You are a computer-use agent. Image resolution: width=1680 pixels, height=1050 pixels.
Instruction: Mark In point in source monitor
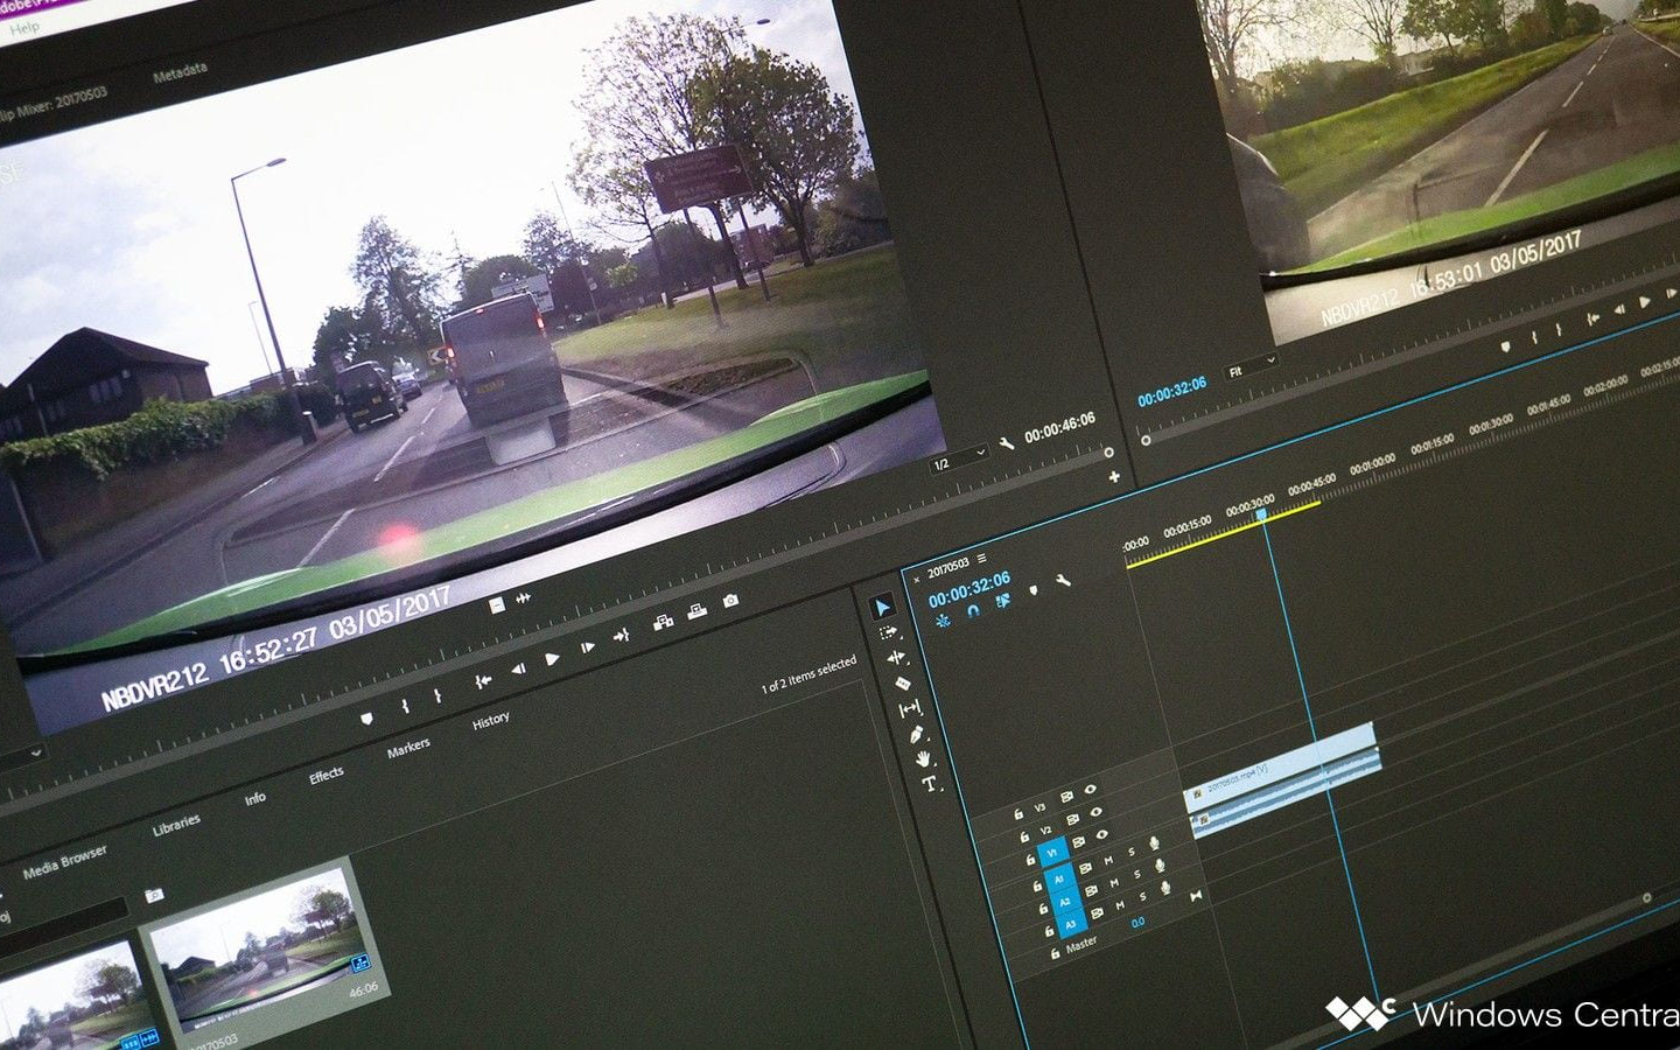click(x=405, y=706)
